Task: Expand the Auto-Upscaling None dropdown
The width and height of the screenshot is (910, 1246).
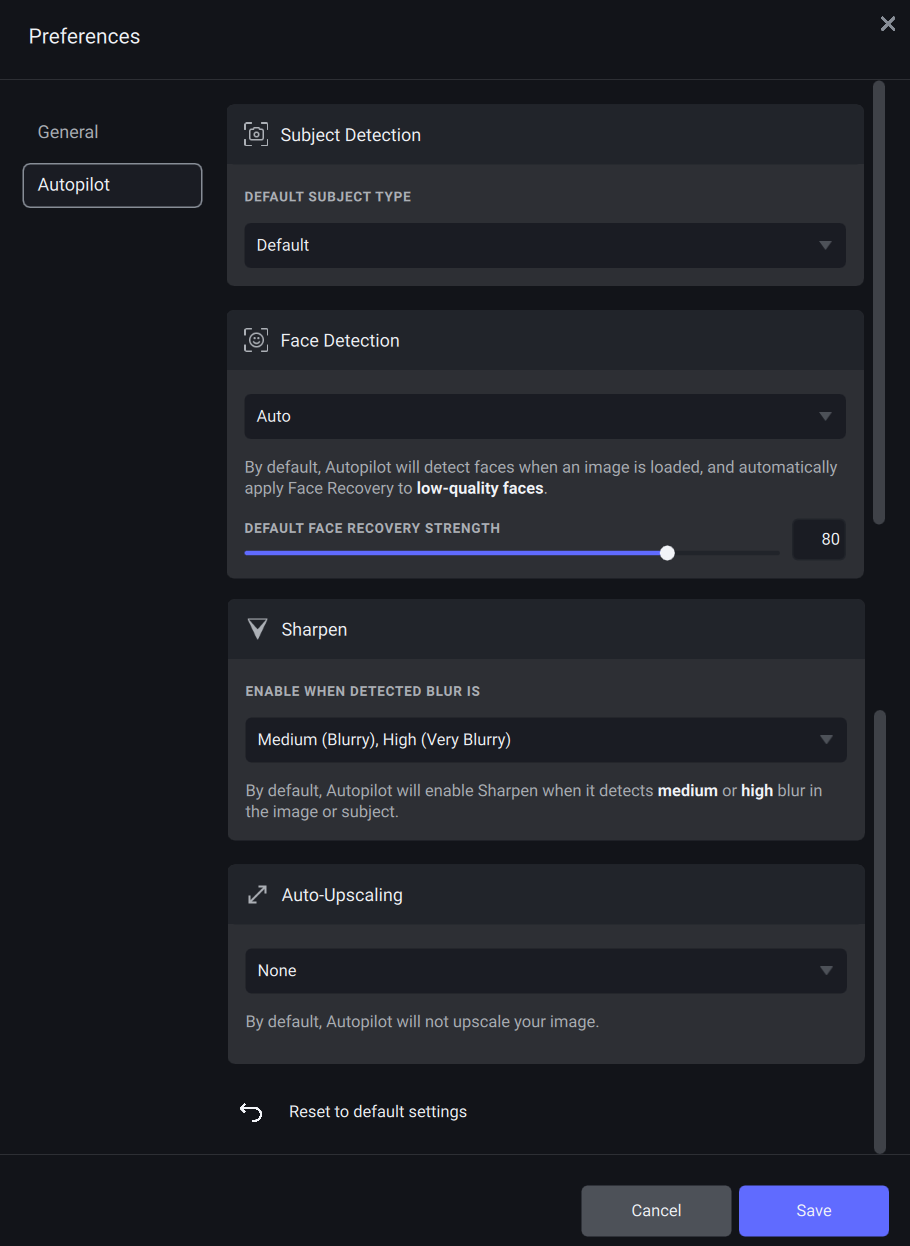Action: (x=546, y=971)
